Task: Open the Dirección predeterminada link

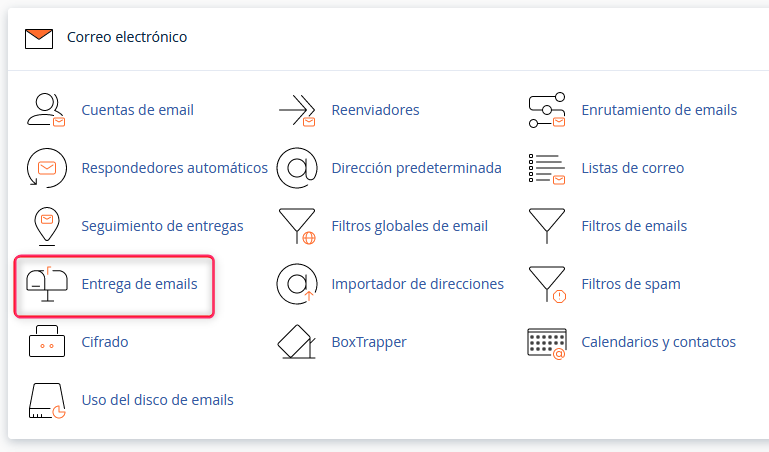Action: [x=416, y=168]
